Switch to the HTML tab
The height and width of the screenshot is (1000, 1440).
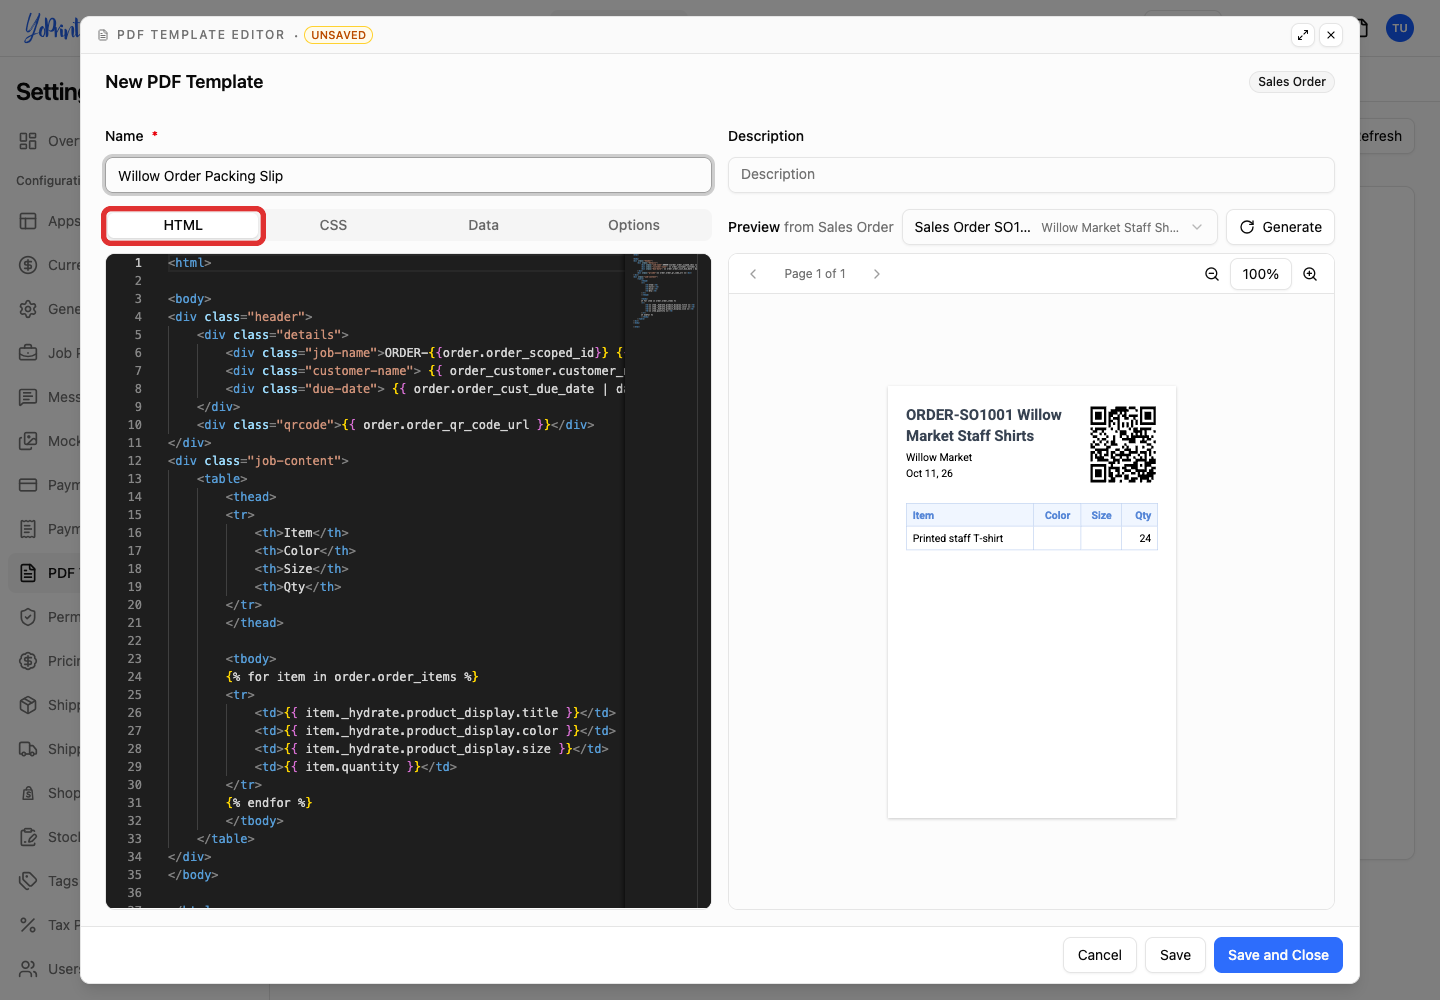pos(183,225)
